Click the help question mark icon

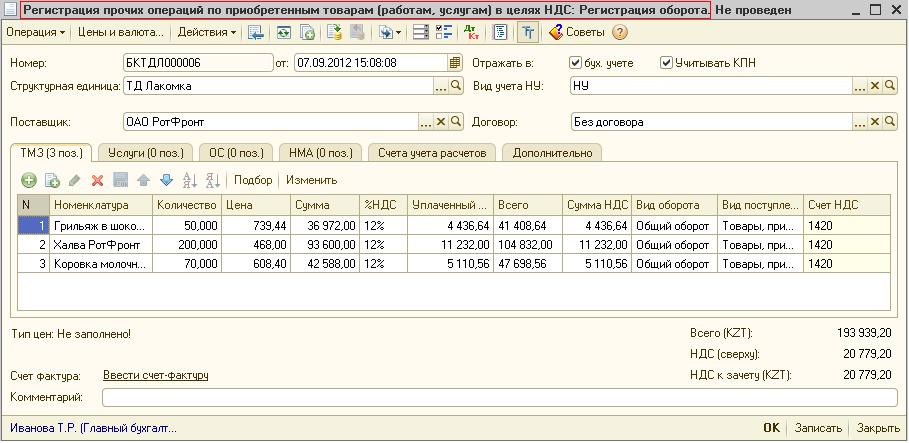click(x=620, y=32)
